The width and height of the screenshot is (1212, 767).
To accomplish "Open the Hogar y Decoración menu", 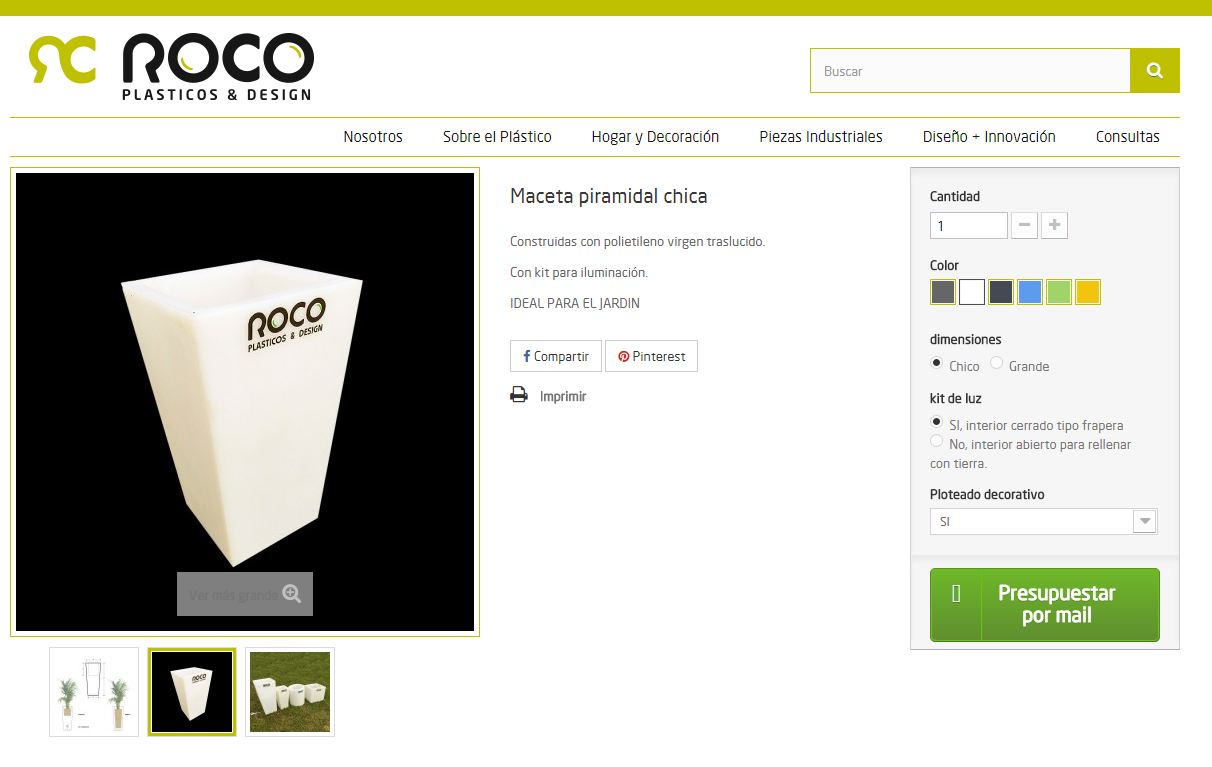I will pos(655,137).
